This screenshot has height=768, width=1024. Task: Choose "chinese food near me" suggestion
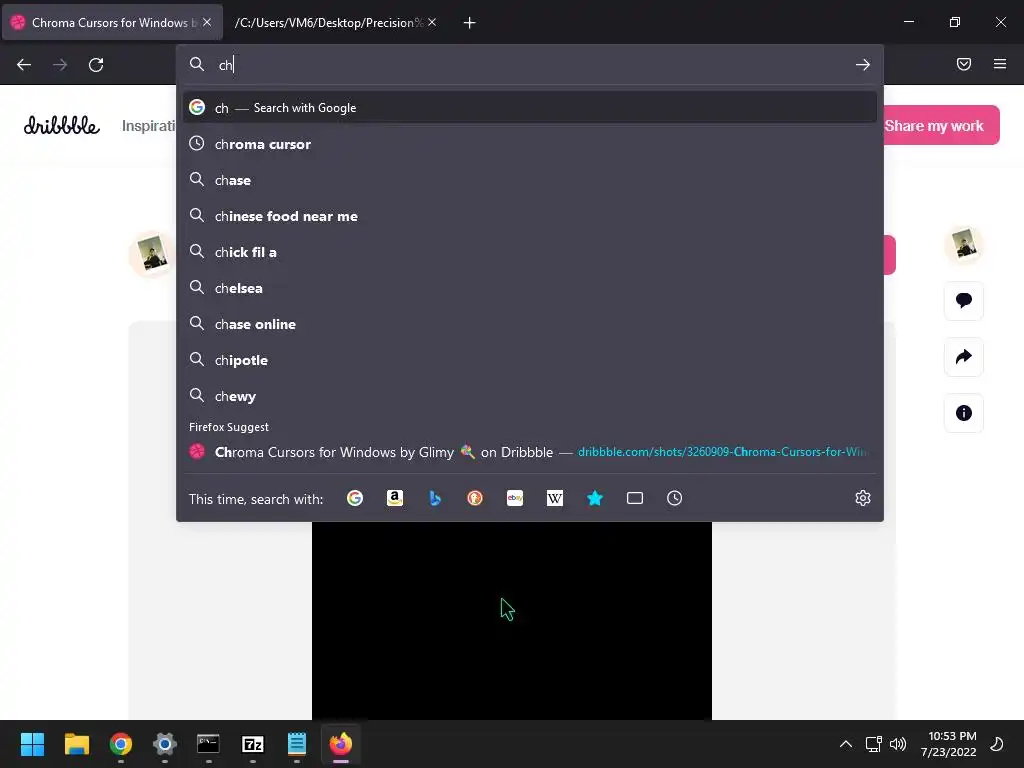530,216
